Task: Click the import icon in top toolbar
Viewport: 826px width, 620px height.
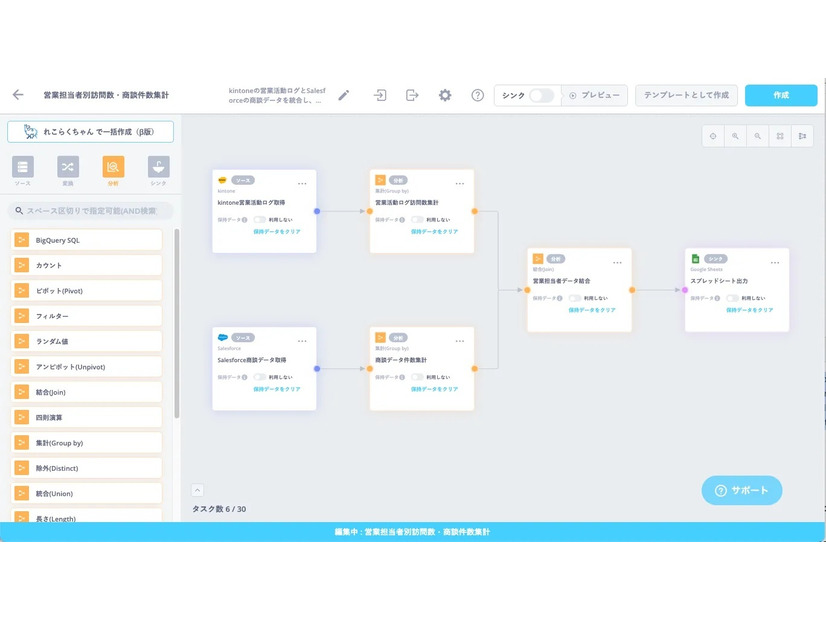Action: point(380,95)
